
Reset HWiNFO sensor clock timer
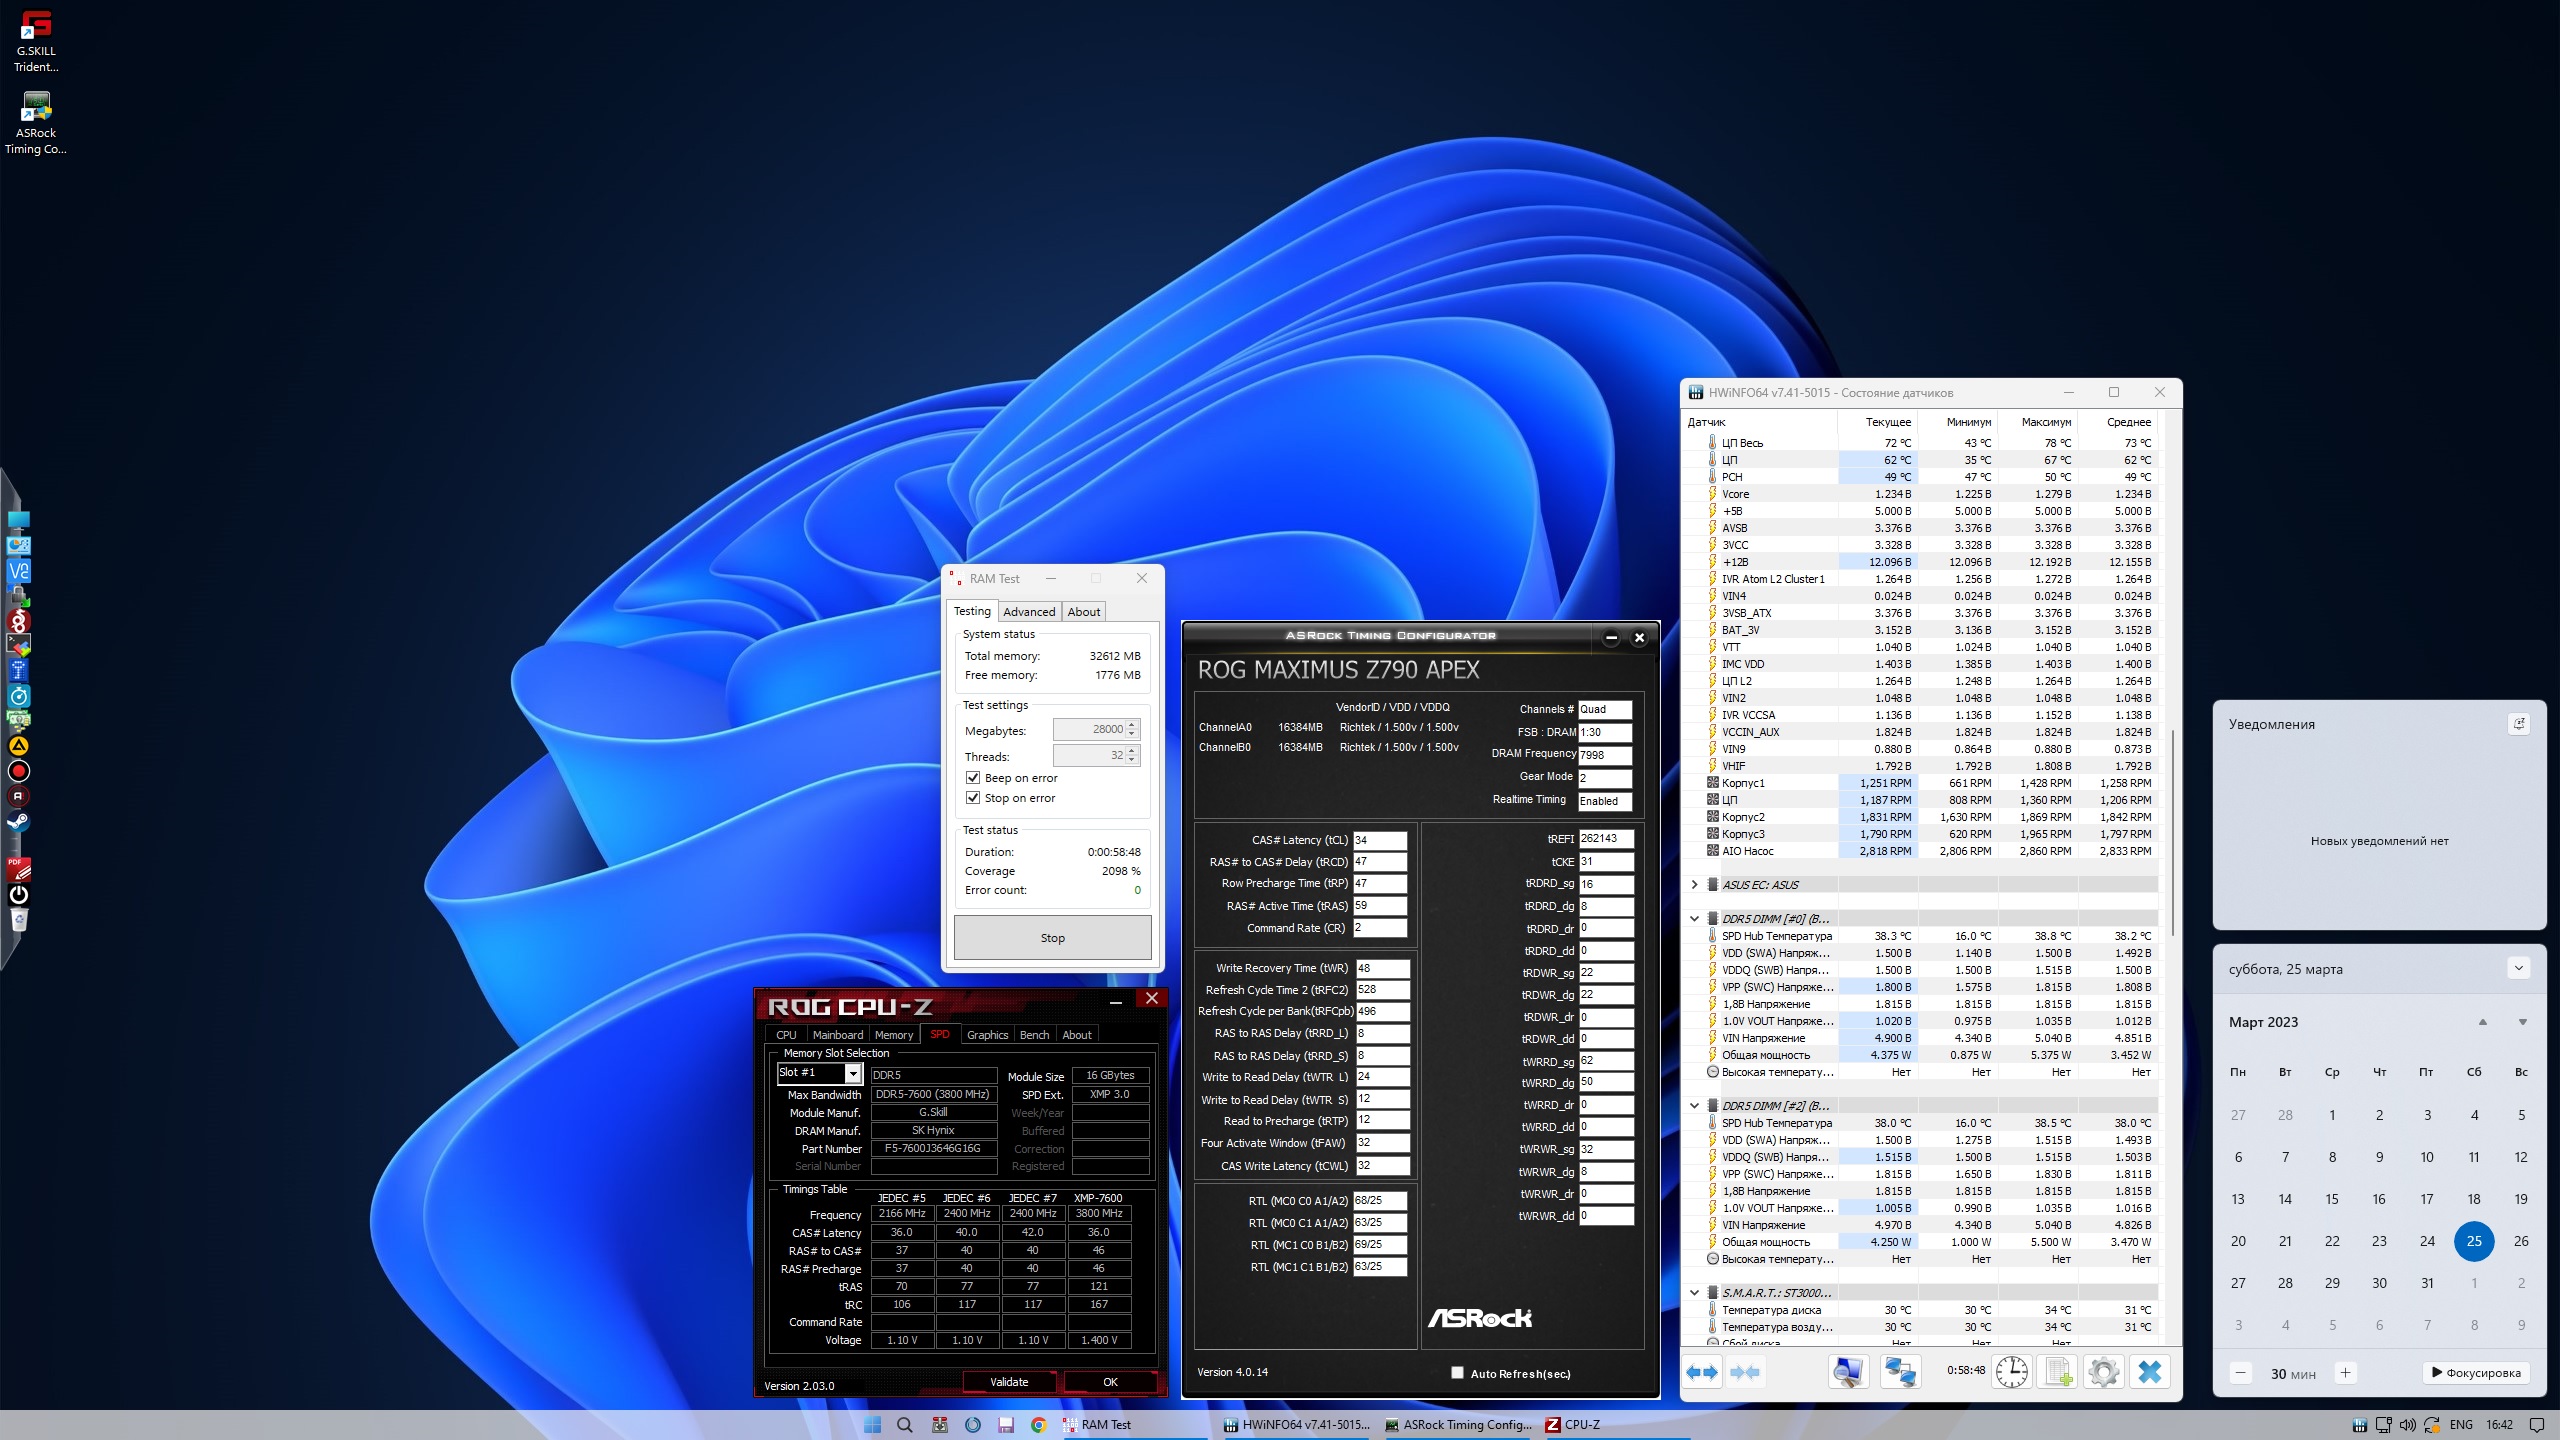(2011, 1372)
